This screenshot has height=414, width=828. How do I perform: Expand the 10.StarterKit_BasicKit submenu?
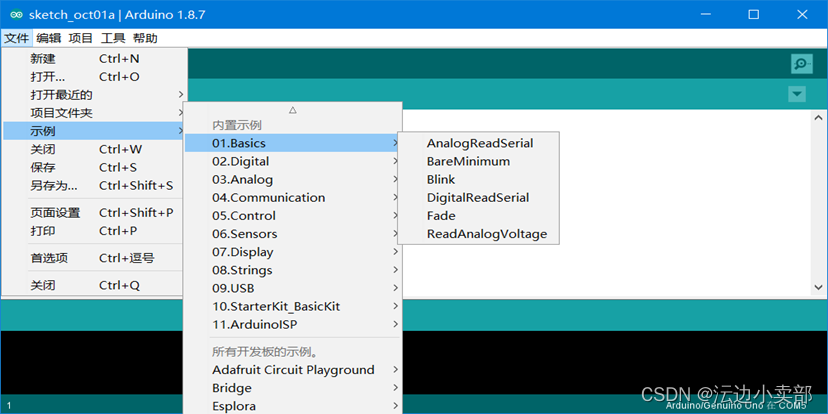point(293,306)
